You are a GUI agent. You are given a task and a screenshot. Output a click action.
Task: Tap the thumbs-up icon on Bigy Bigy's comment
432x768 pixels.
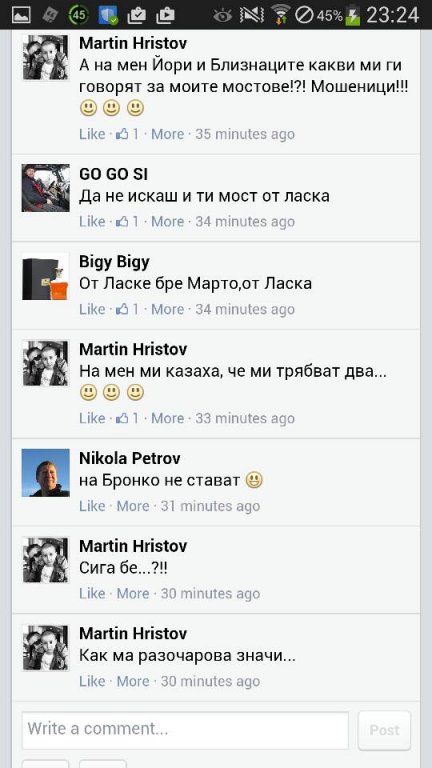(122, 310)
